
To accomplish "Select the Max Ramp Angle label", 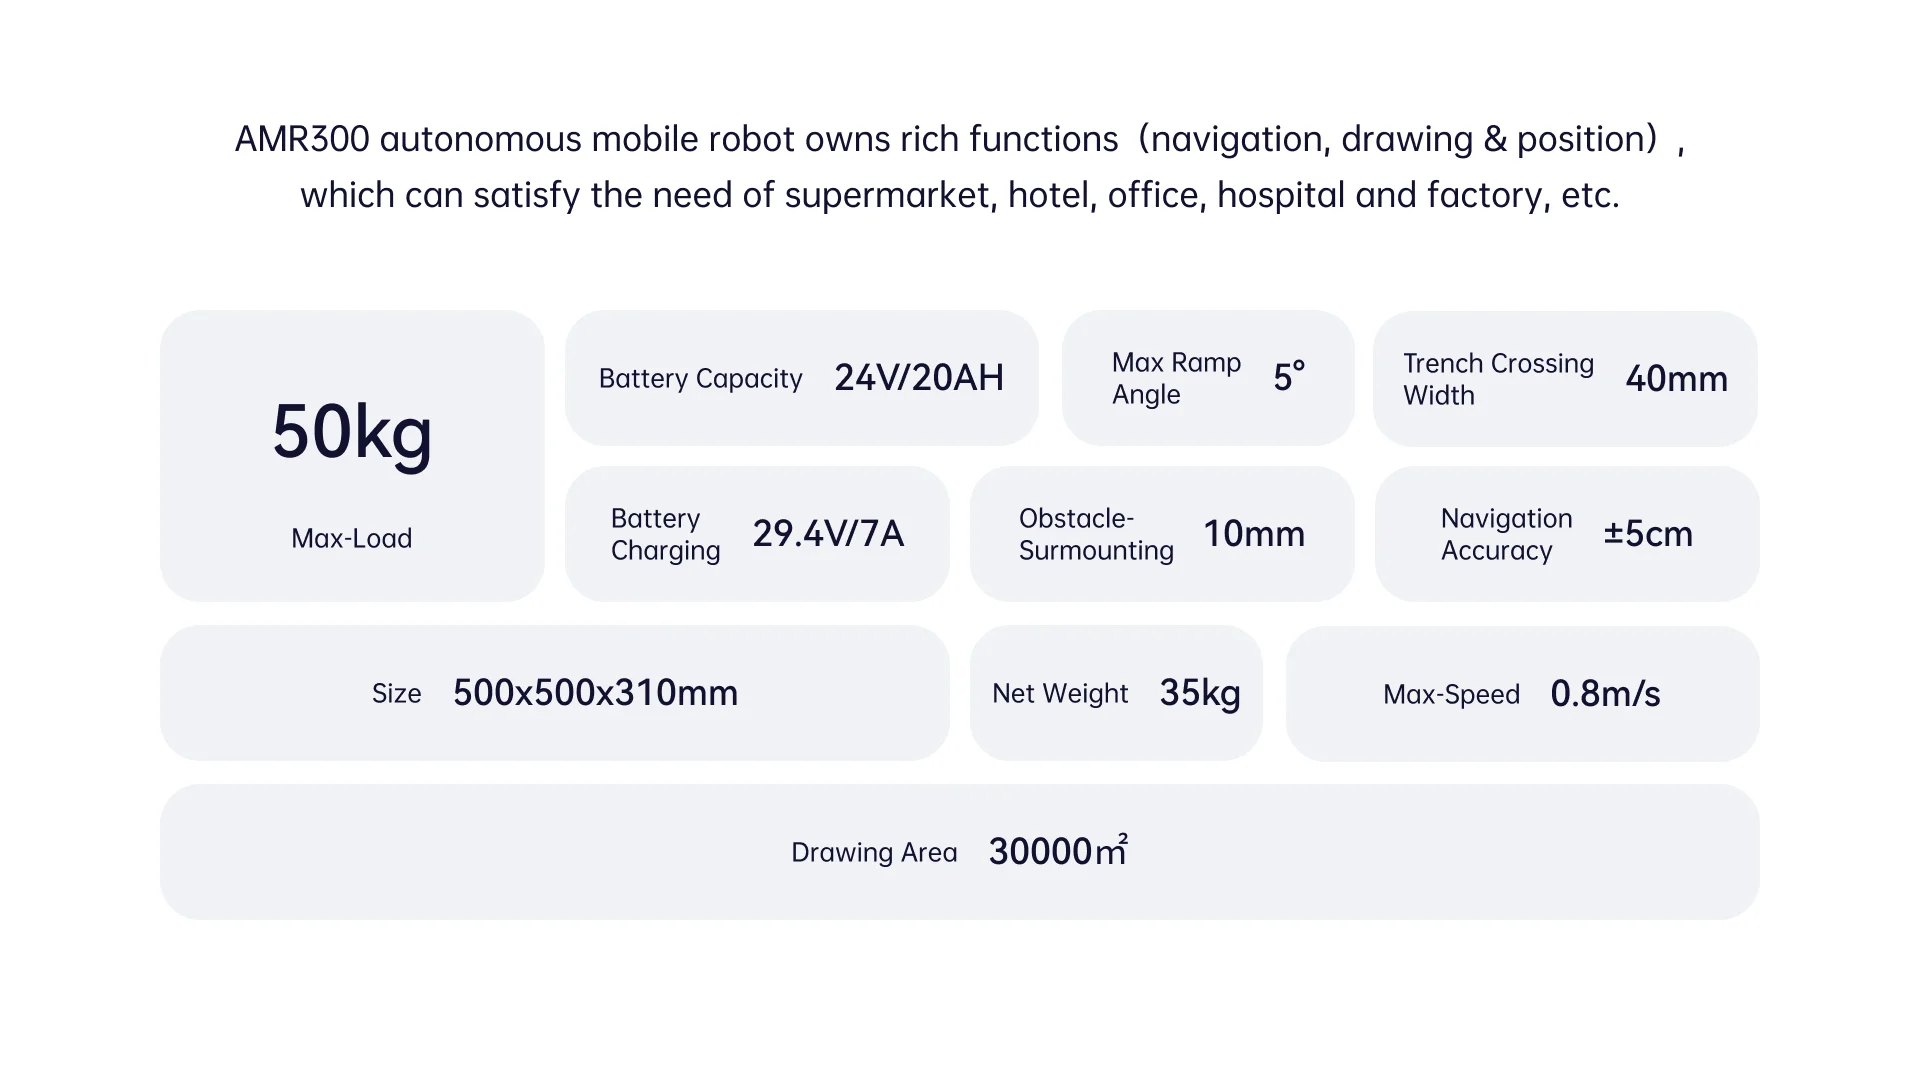I will (1176, 378).
